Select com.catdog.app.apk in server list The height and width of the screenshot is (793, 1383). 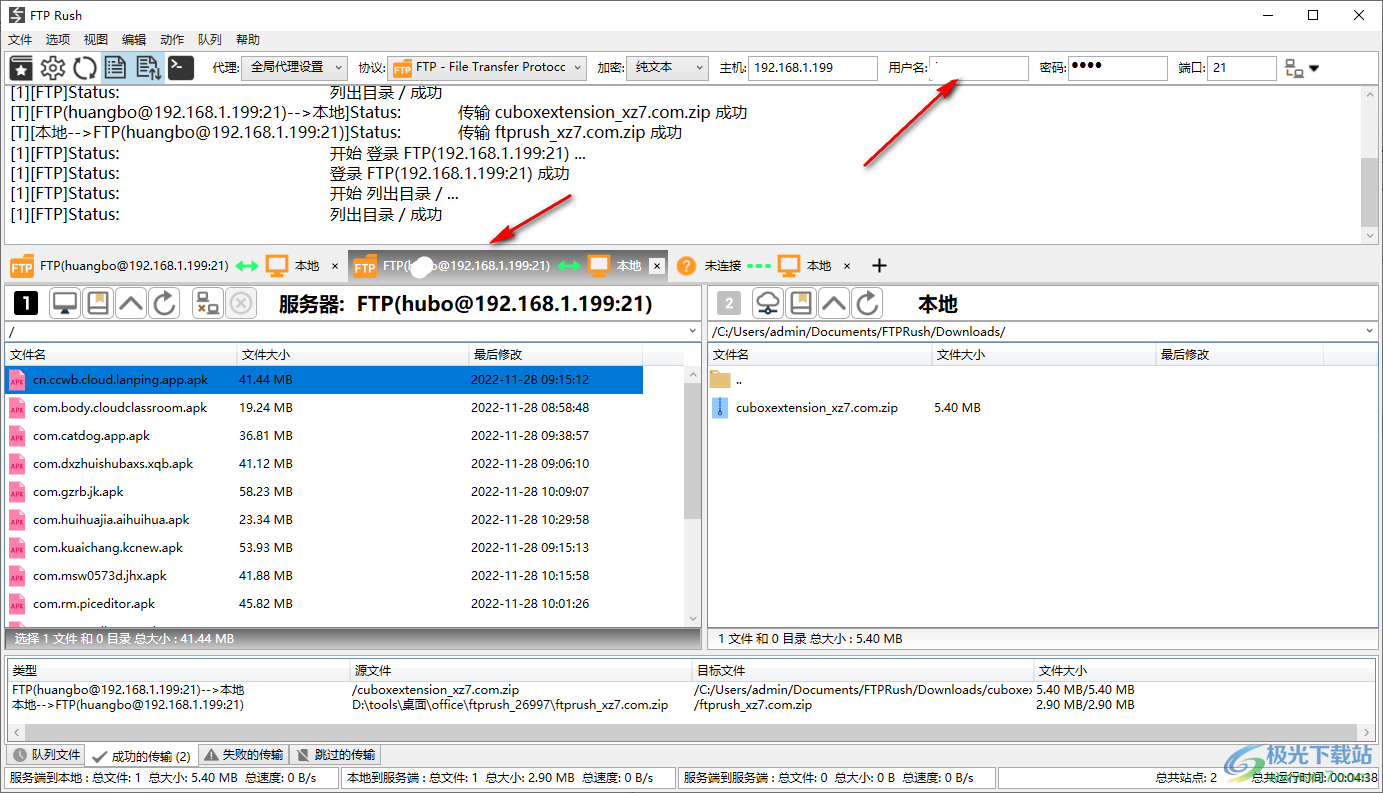324,435
